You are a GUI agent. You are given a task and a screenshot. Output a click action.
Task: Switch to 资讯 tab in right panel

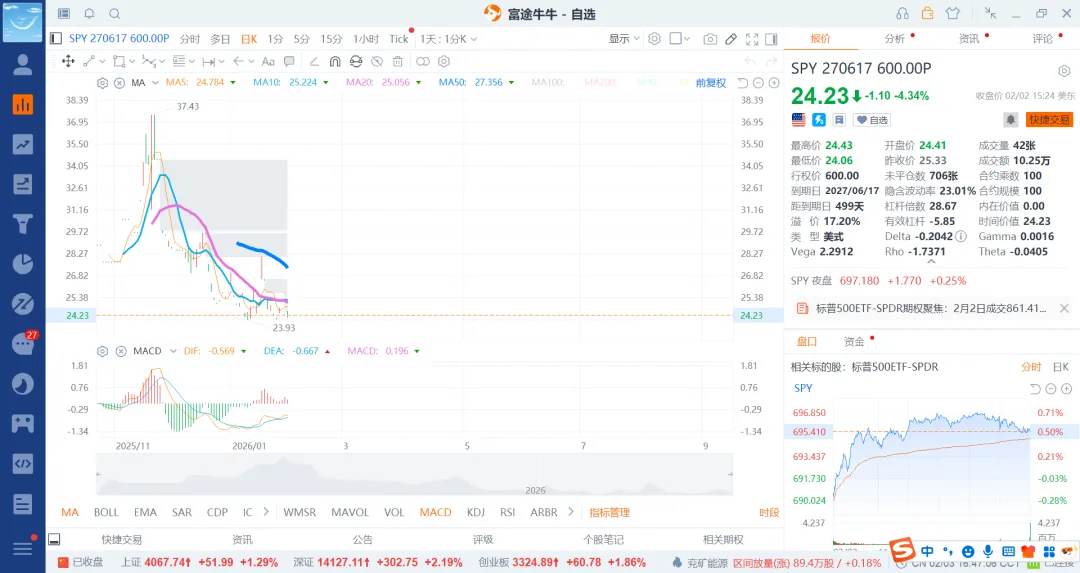[x=969, y=39]
